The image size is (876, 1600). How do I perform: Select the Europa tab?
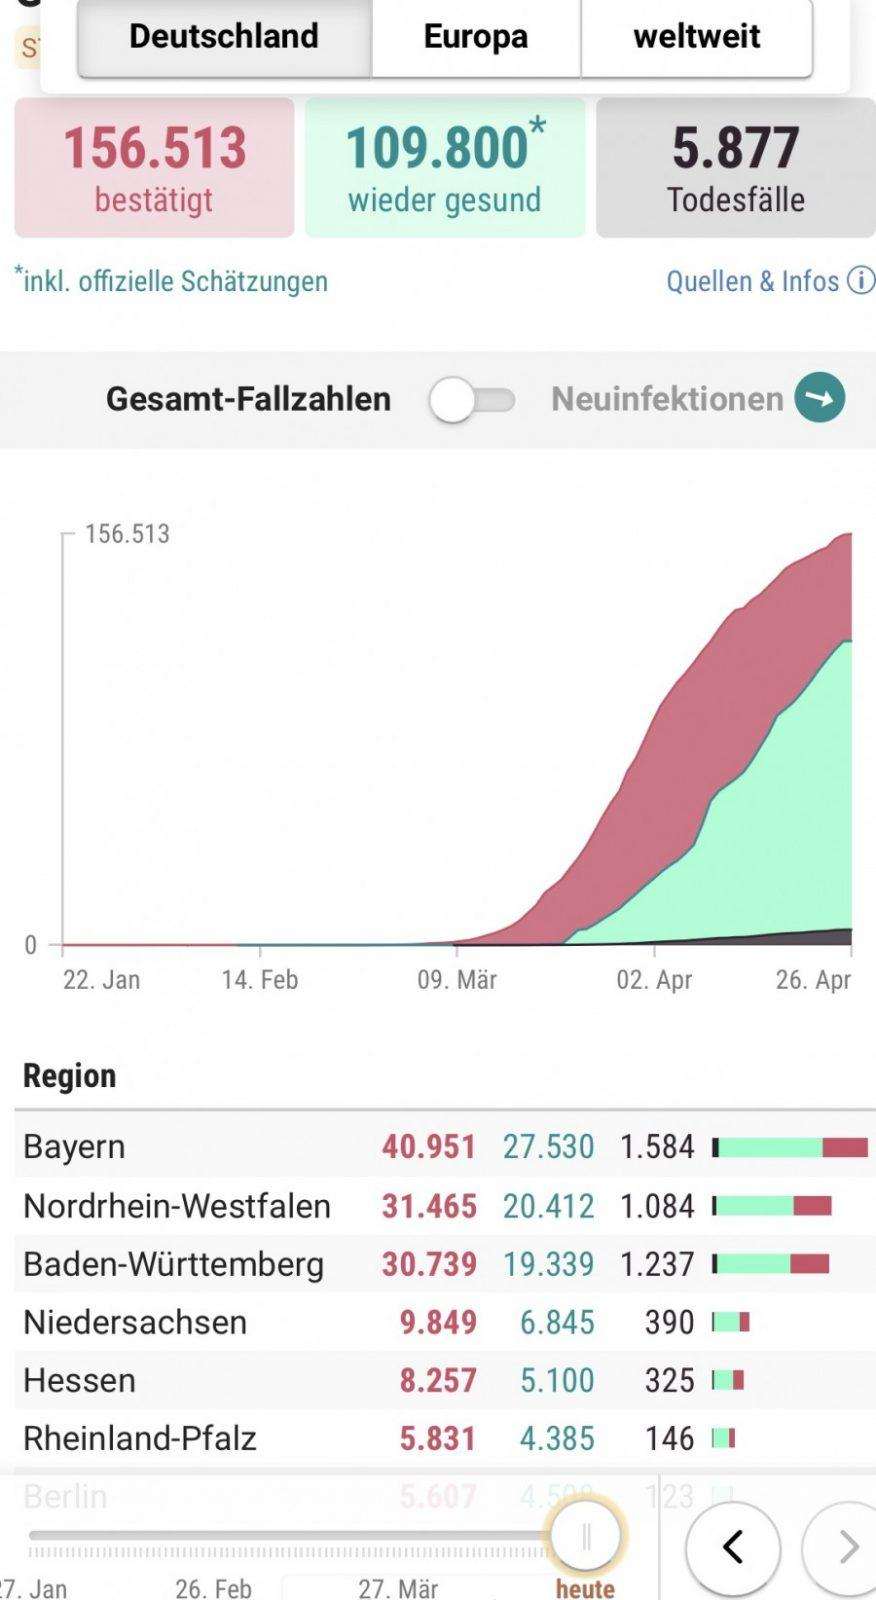(476, 37)
